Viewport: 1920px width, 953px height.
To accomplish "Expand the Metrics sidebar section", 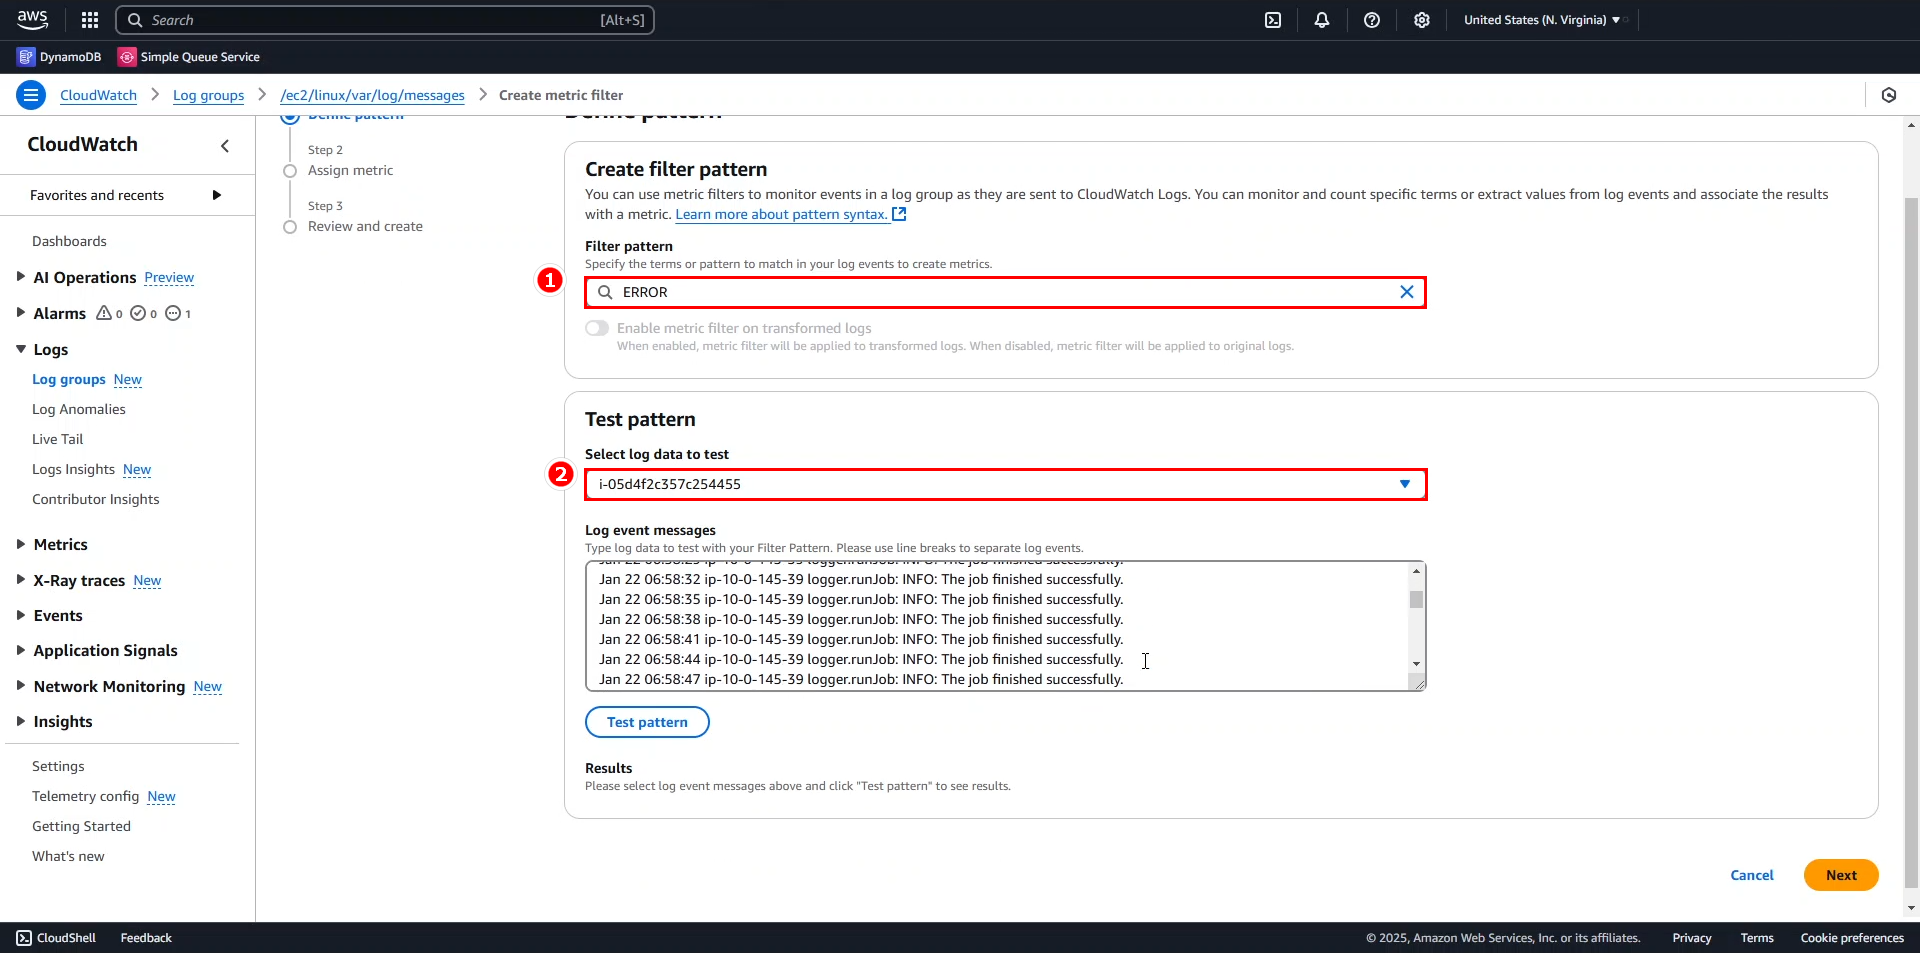I will pyautogui.click(x=60, y=544).
